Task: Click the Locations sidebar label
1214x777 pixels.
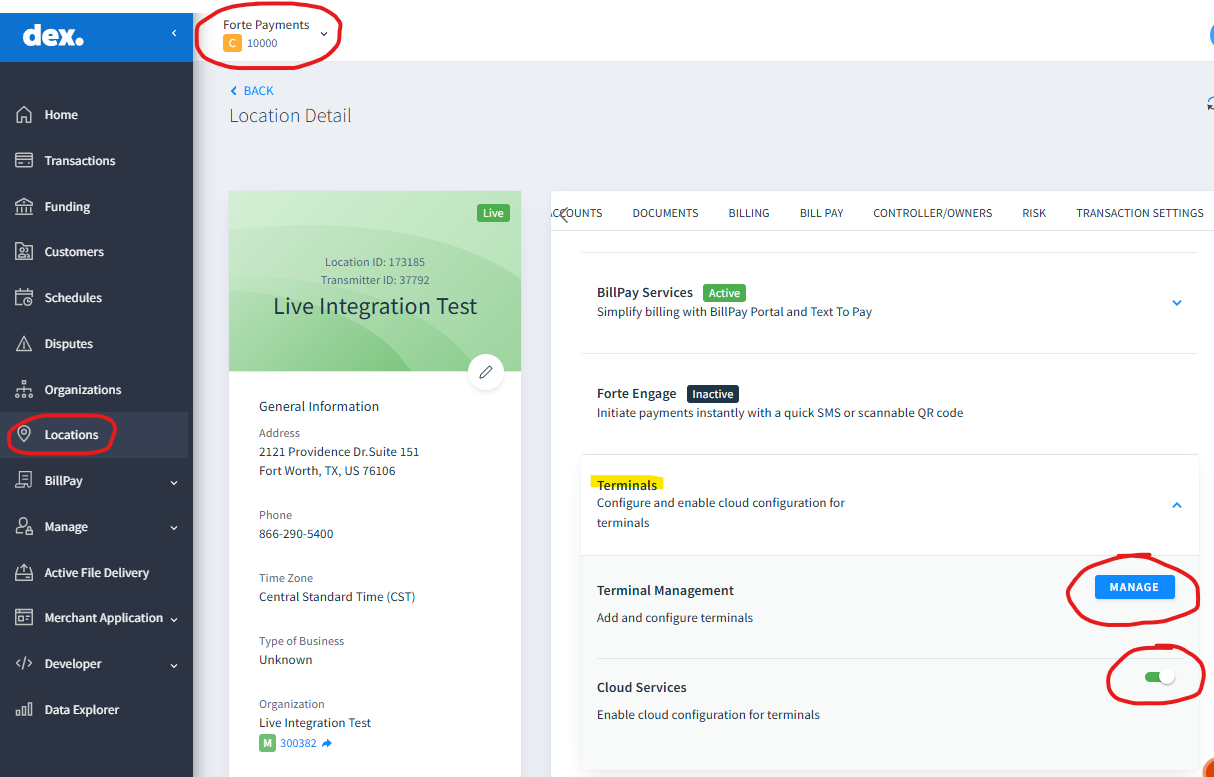Action: (71, 435)
